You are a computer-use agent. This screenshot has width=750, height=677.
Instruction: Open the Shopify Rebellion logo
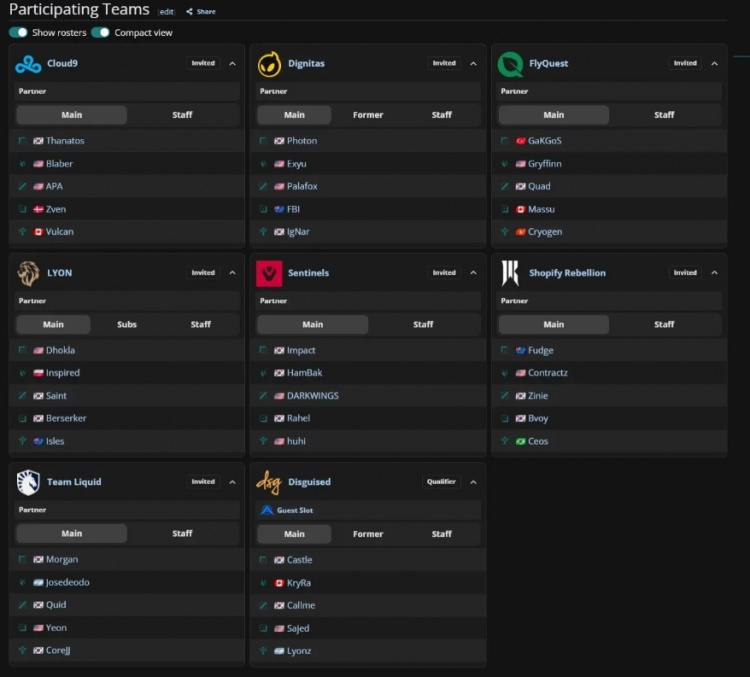510,273
